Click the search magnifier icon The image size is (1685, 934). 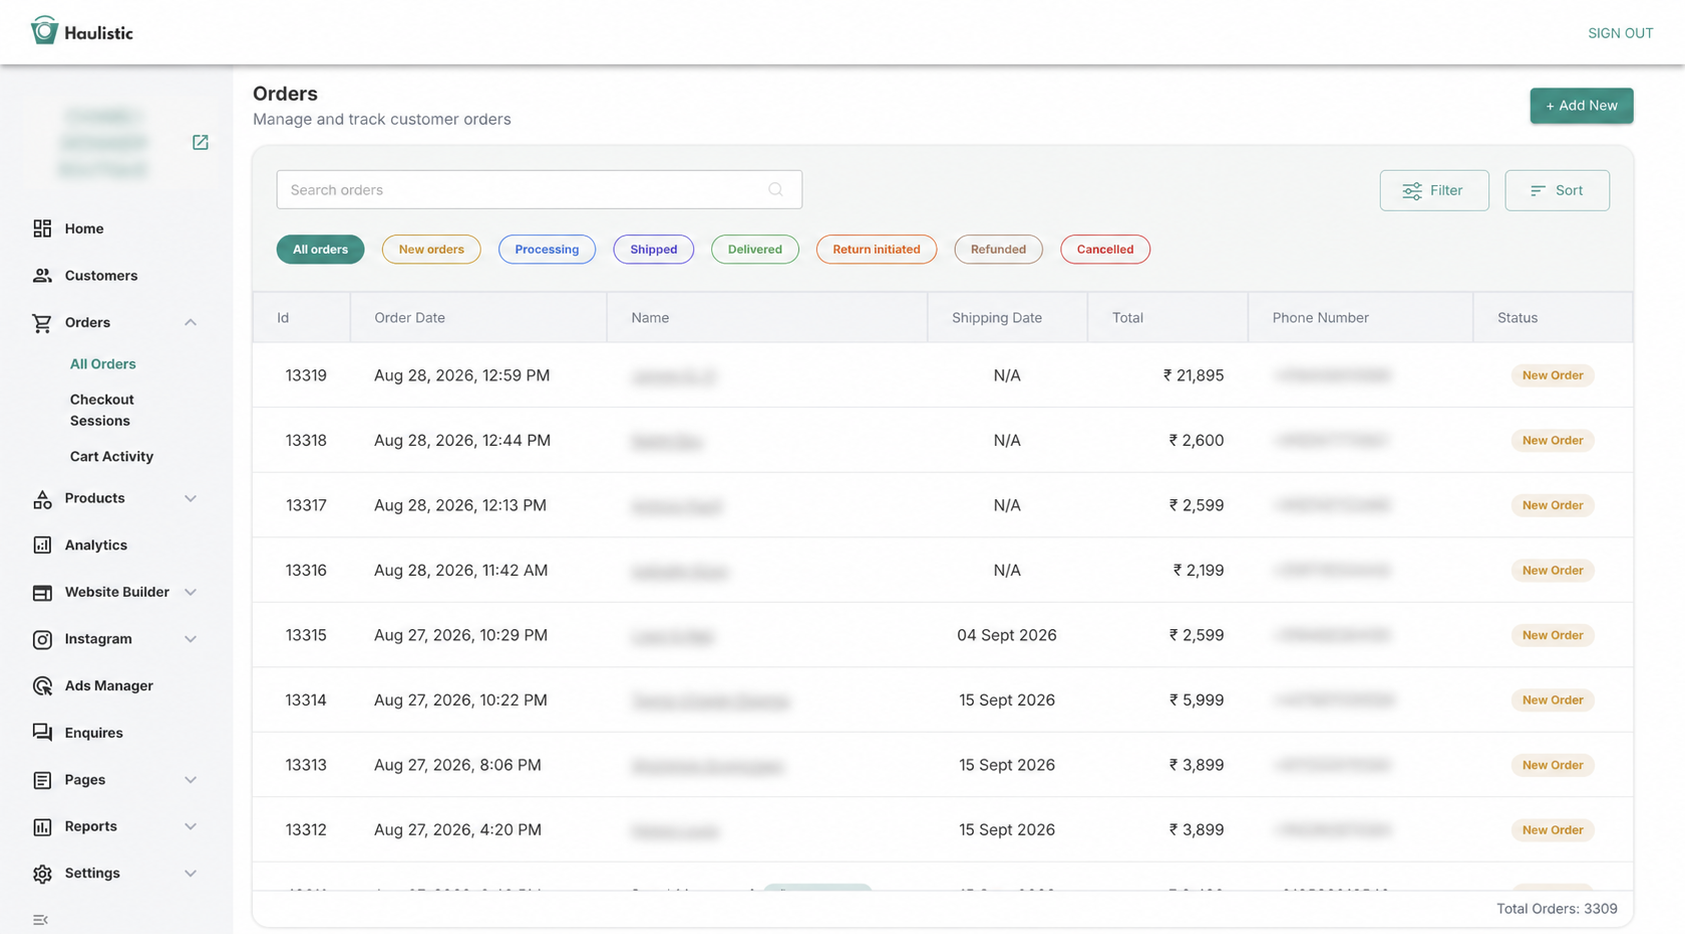click(x=775, y=189)
